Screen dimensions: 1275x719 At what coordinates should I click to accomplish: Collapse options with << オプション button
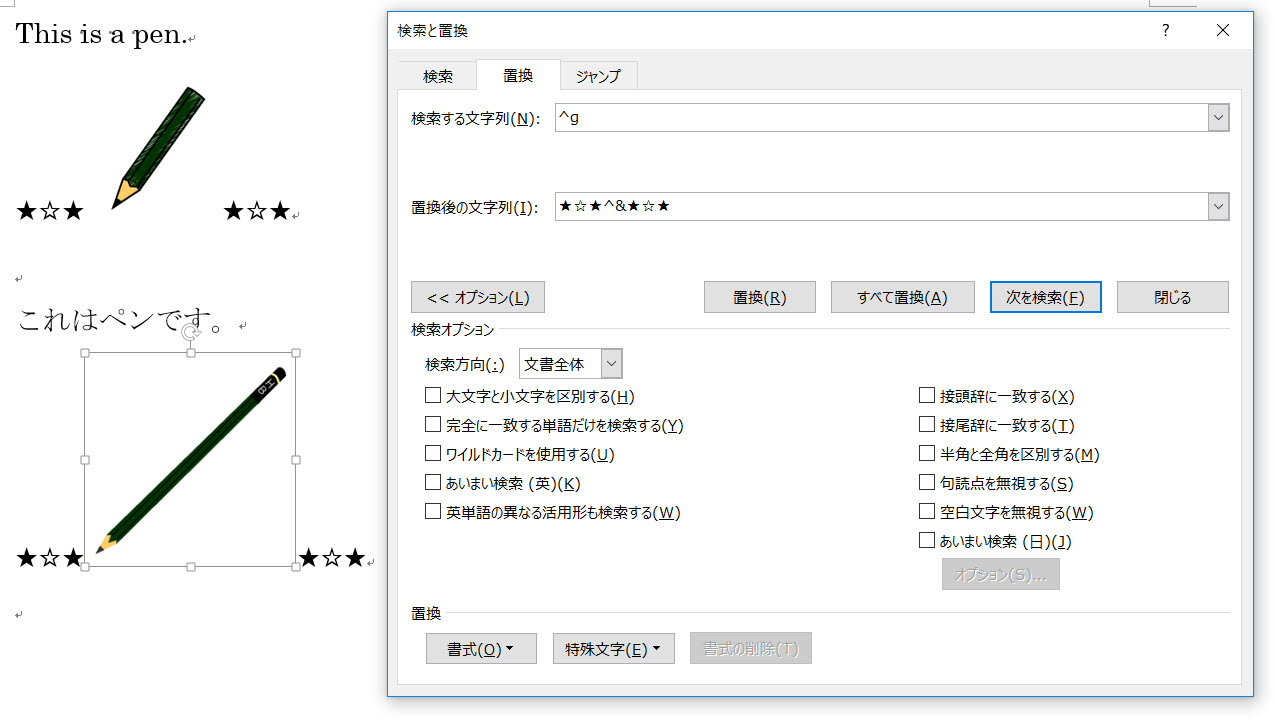point(477,297)
